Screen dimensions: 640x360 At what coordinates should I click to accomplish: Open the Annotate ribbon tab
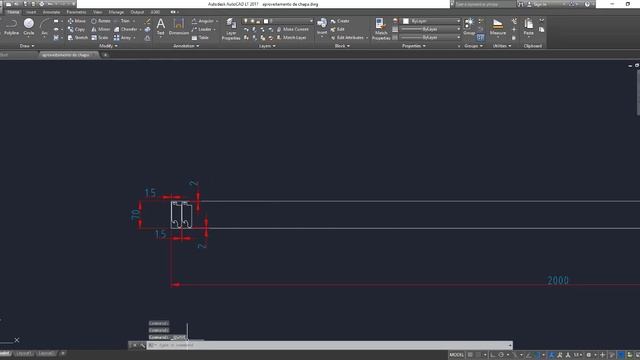point(51,12)
